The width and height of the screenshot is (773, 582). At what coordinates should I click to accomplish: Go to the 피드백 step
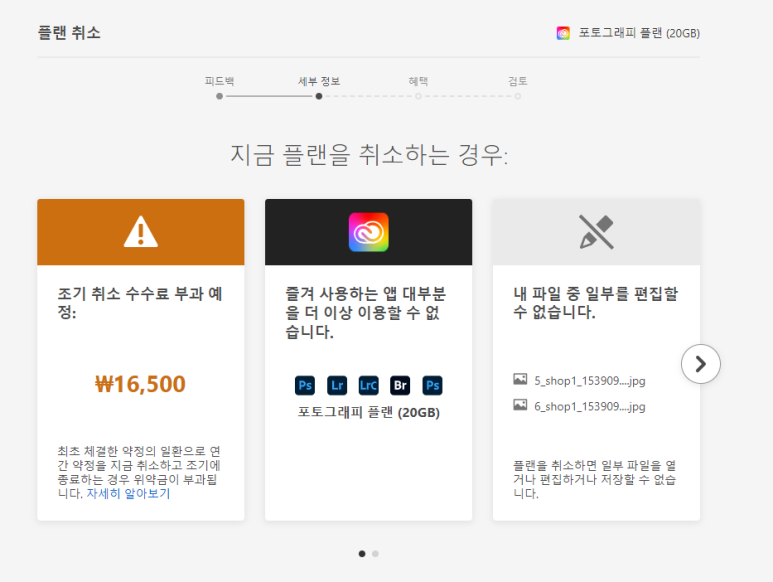tap(219, 81)
